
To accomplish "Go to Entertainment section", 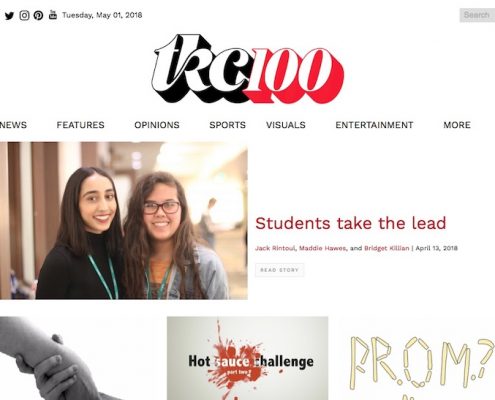I will point(374,125).
